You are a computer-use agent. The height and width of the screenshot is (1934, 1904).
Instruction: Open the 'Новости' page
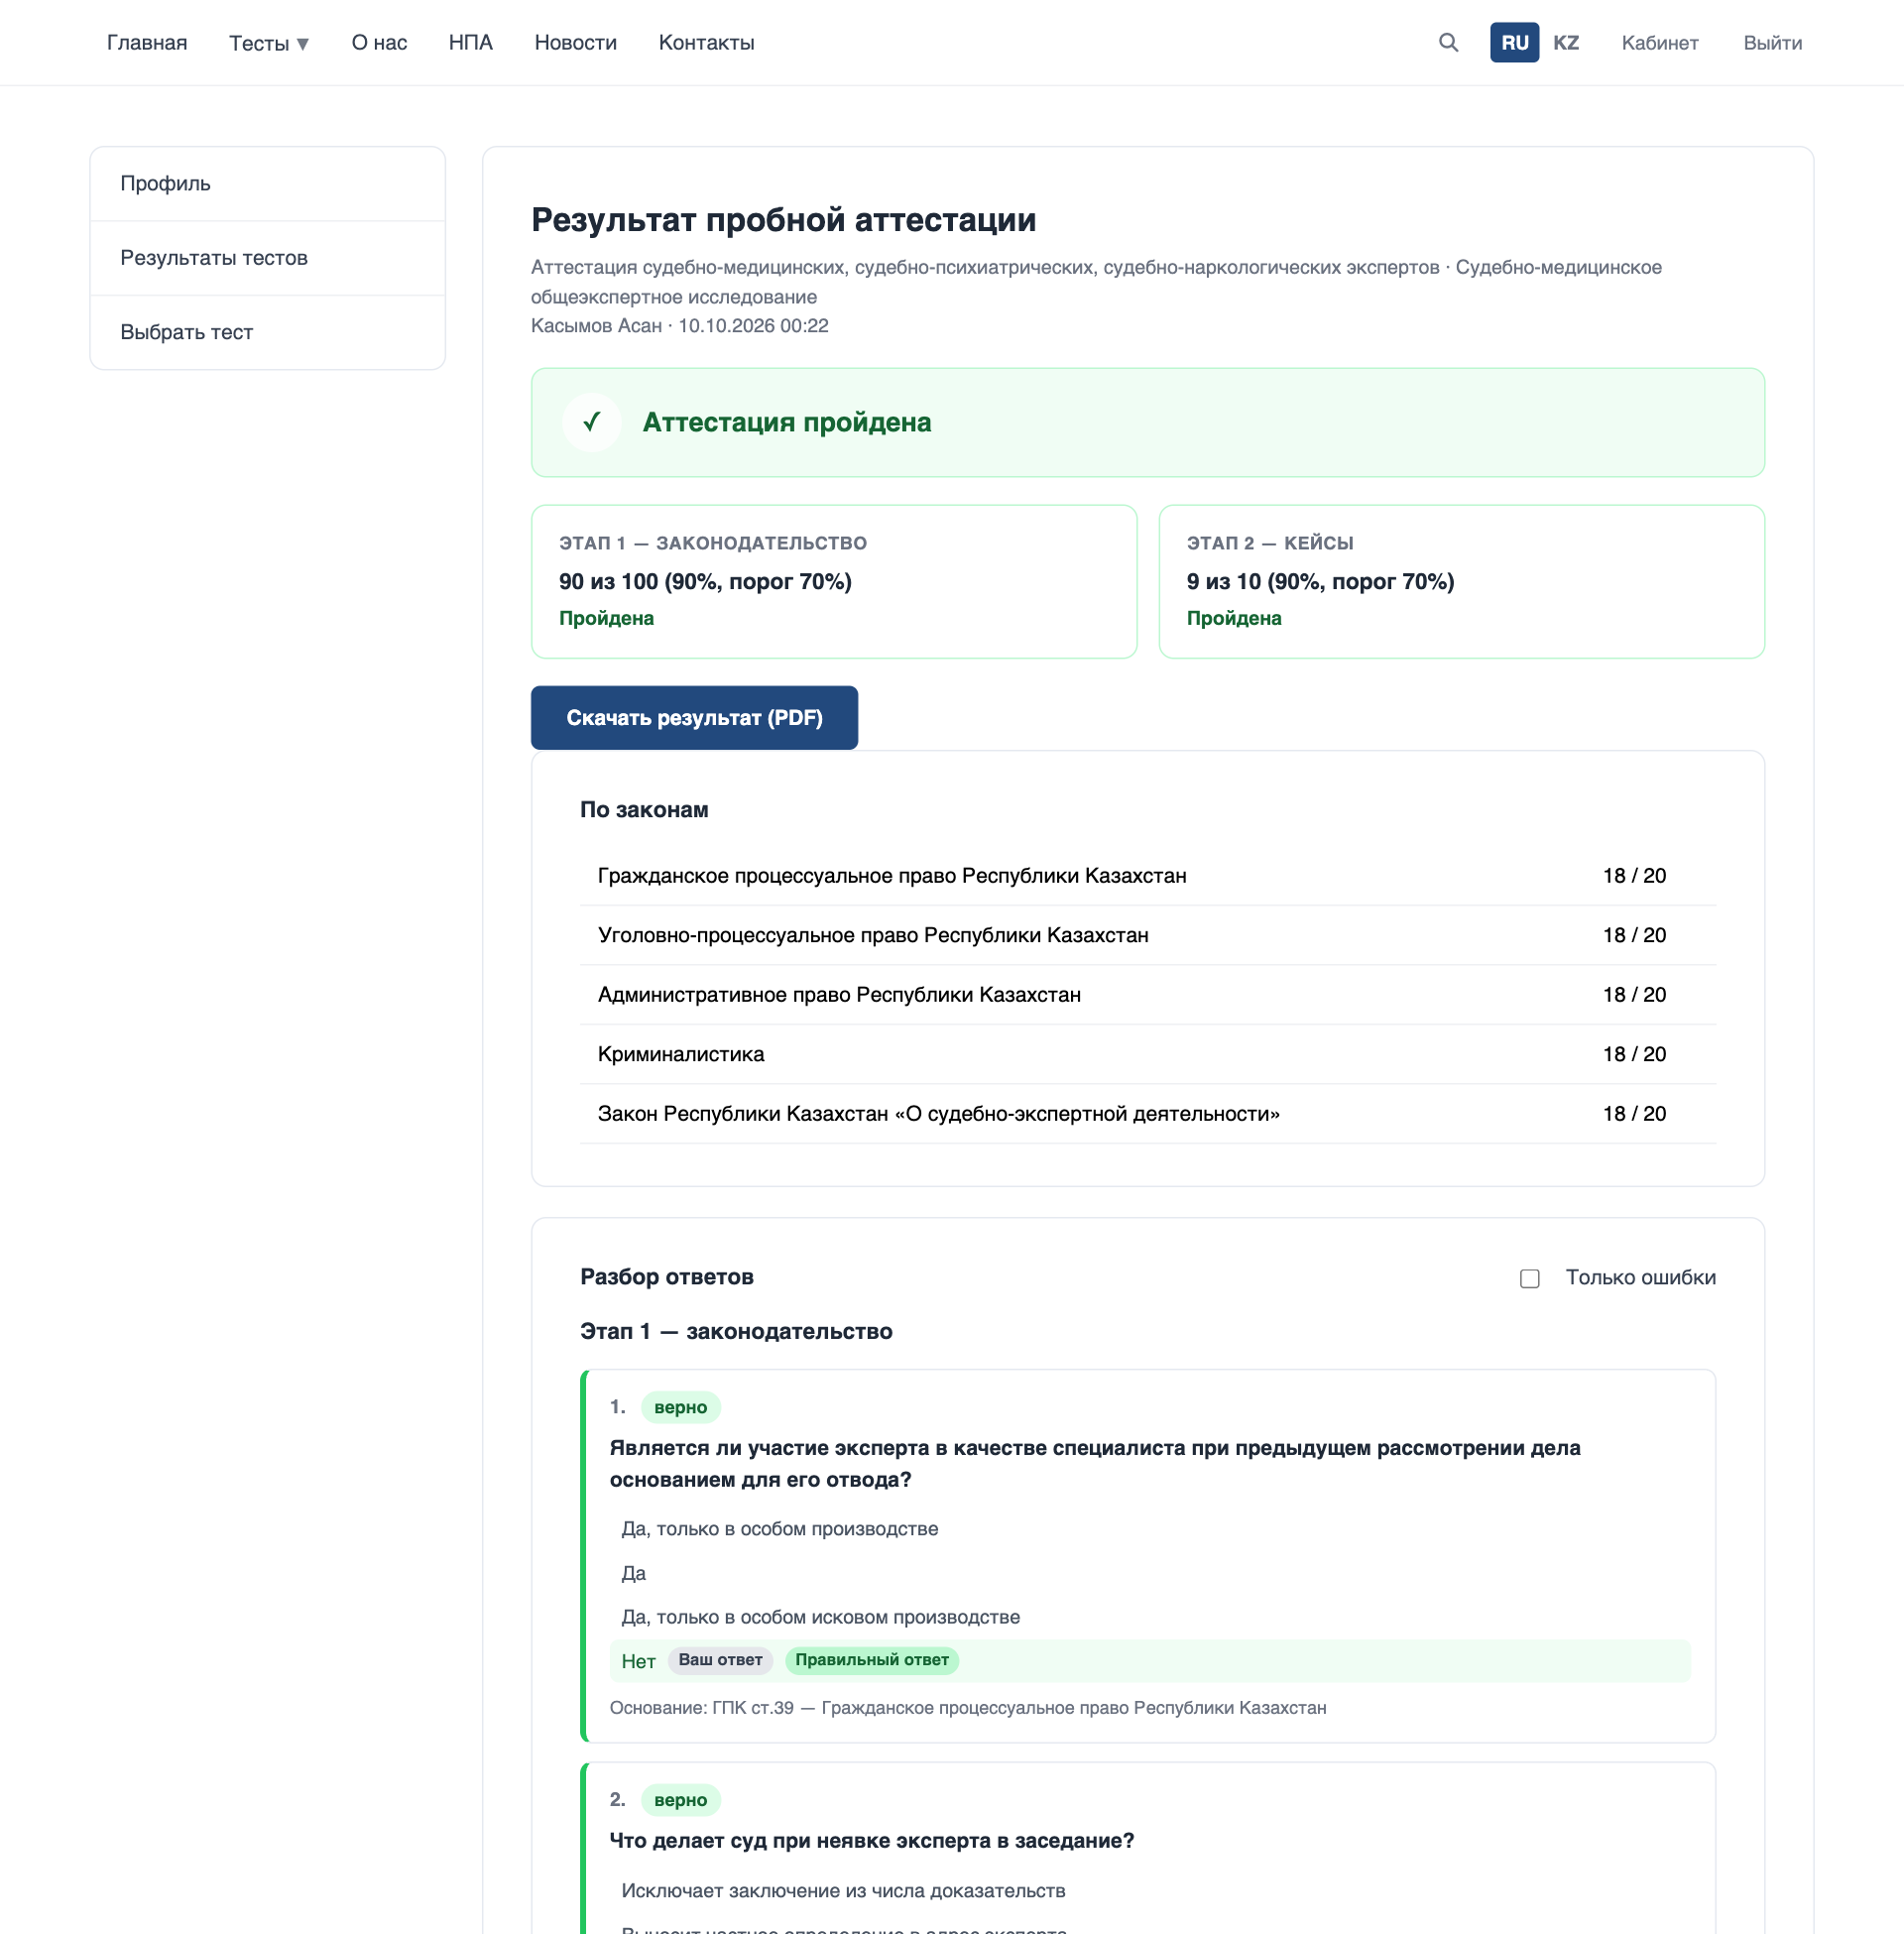[x=575, y=43]
